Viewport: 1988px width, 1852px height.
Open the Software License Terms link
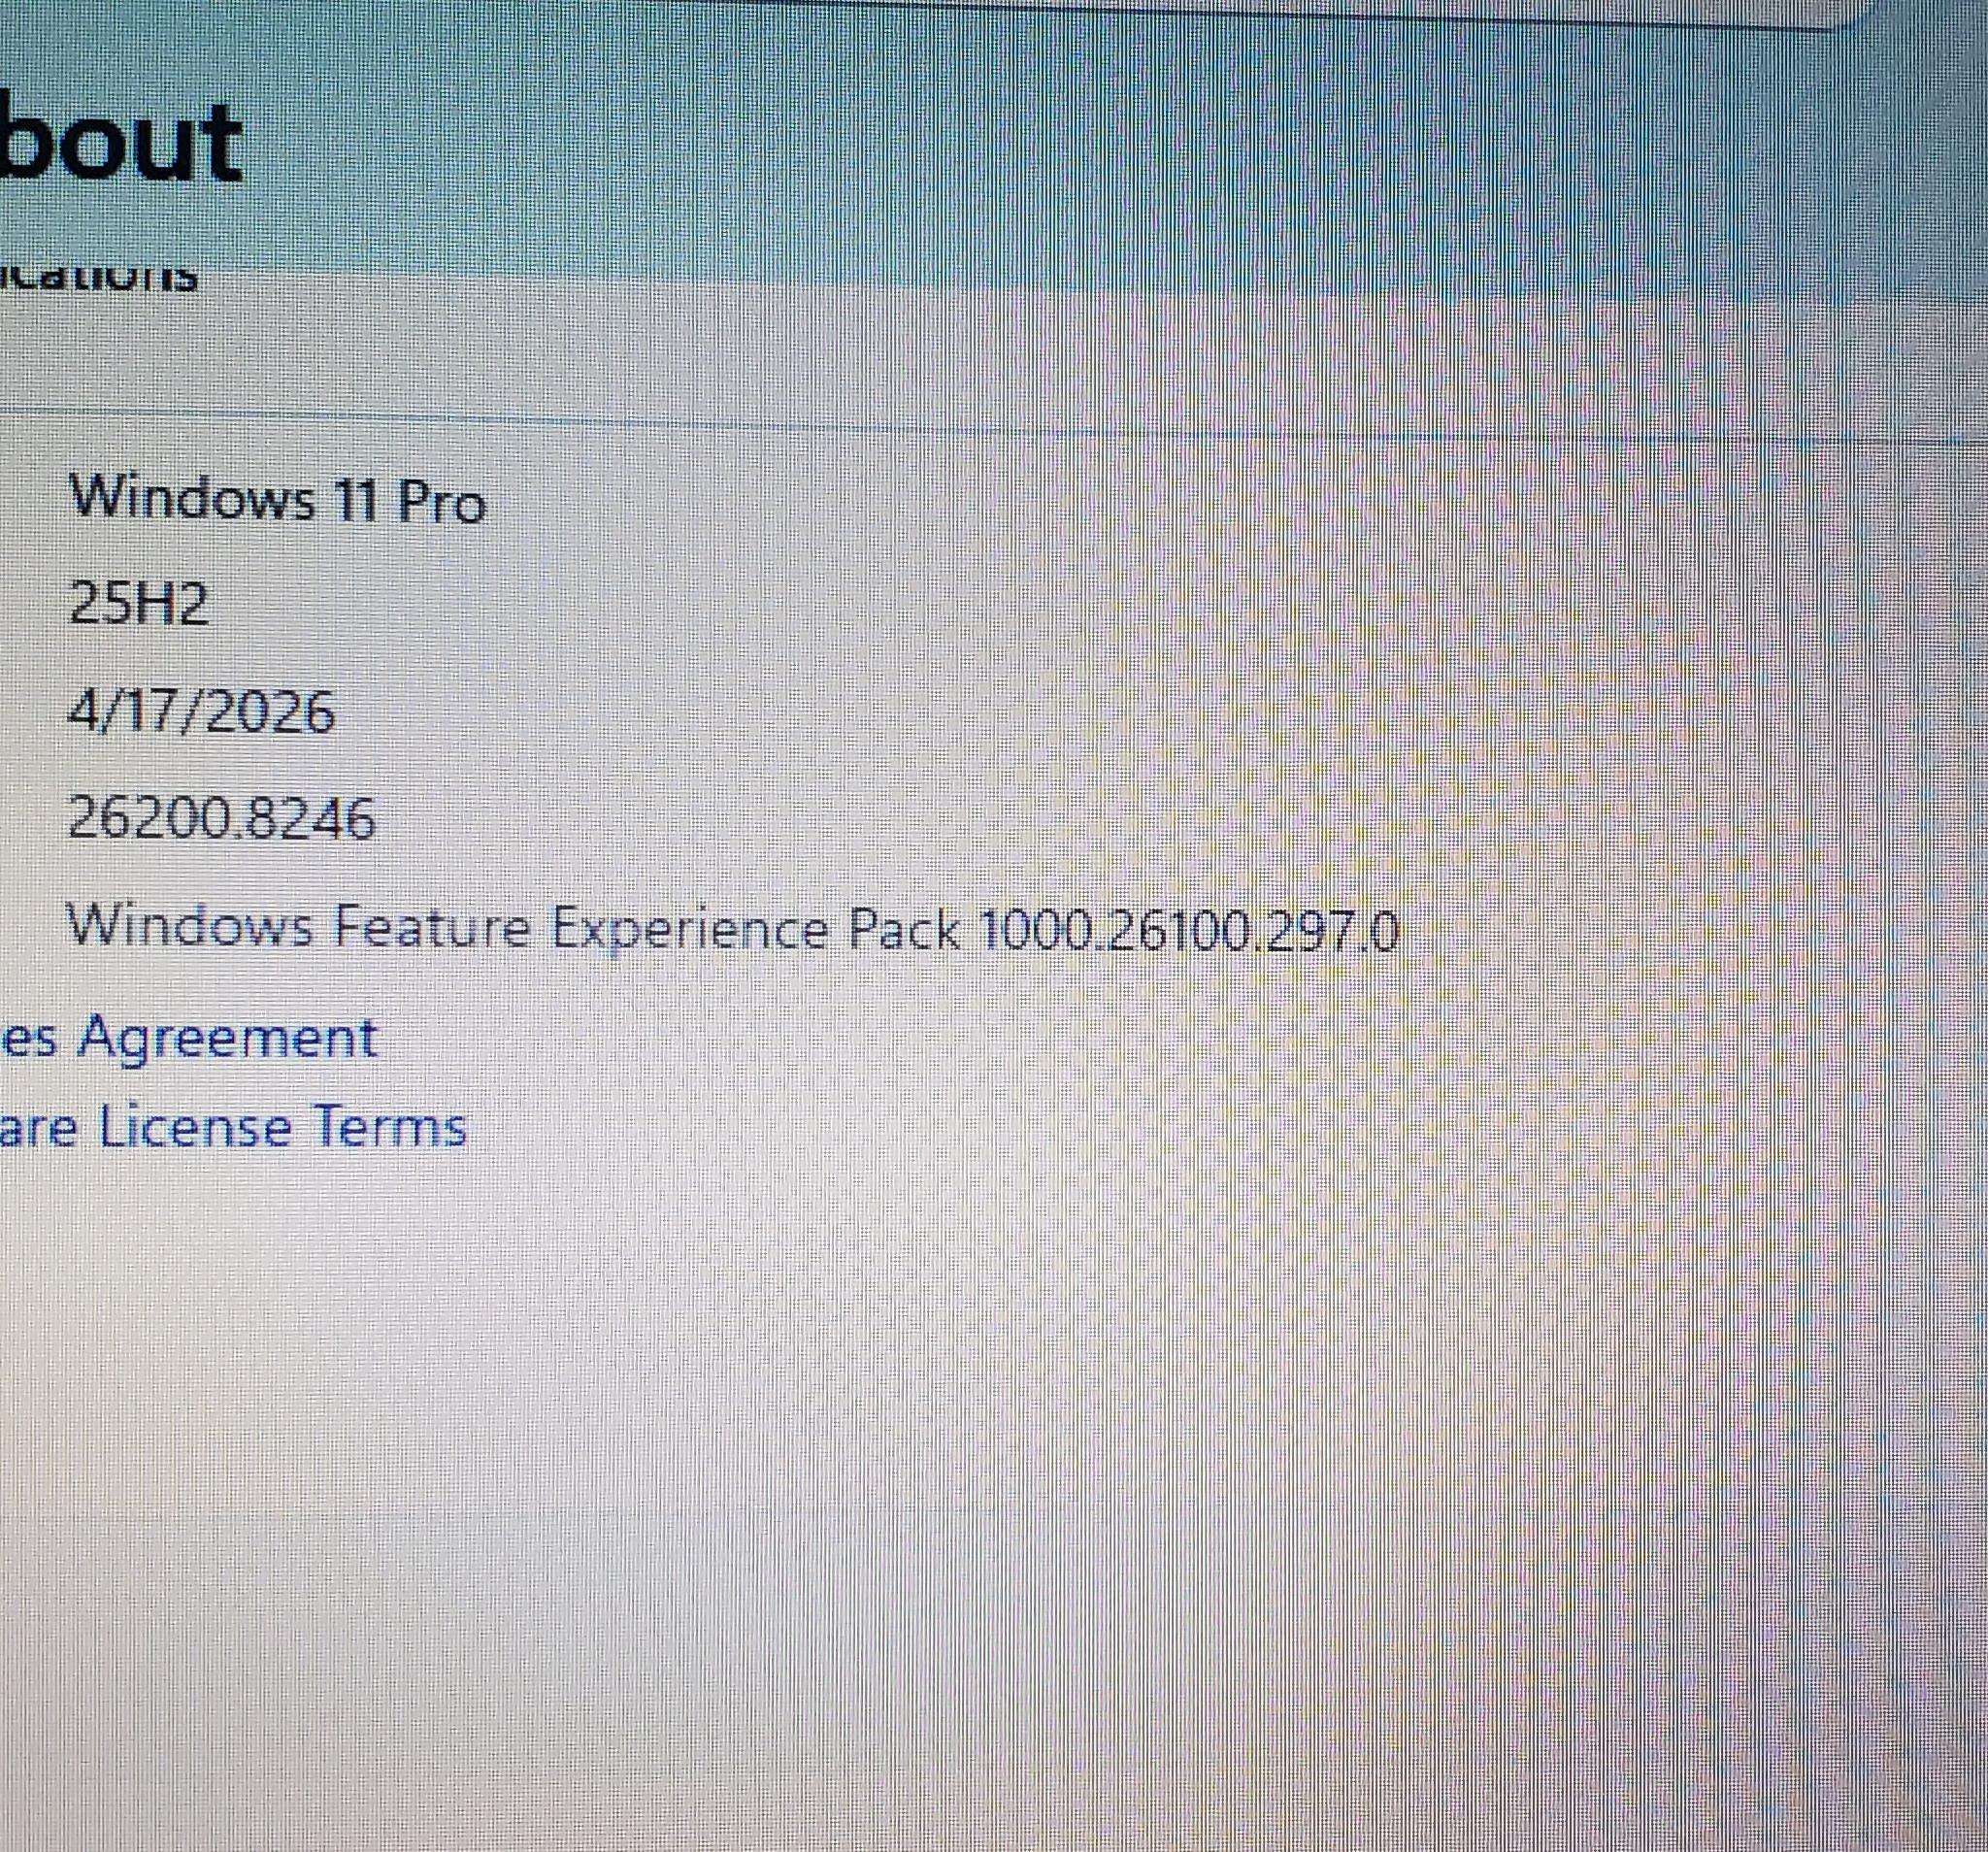point(233,1128)
